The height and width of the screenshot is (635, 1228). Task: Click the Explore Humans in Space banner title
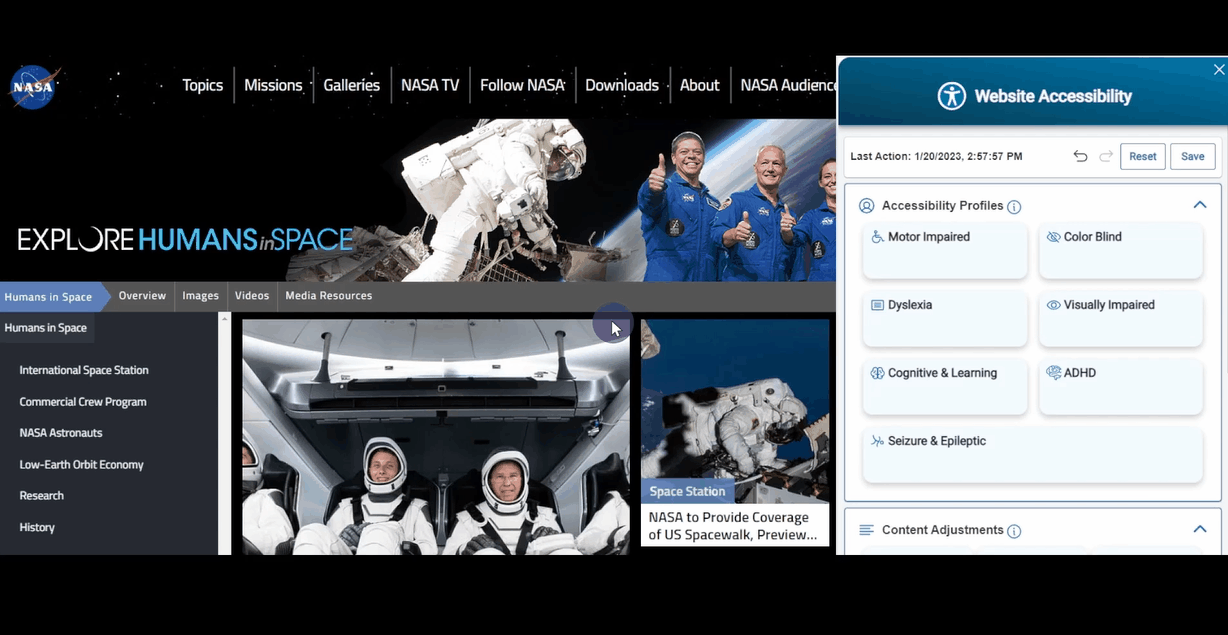click(x=186, y=239)
